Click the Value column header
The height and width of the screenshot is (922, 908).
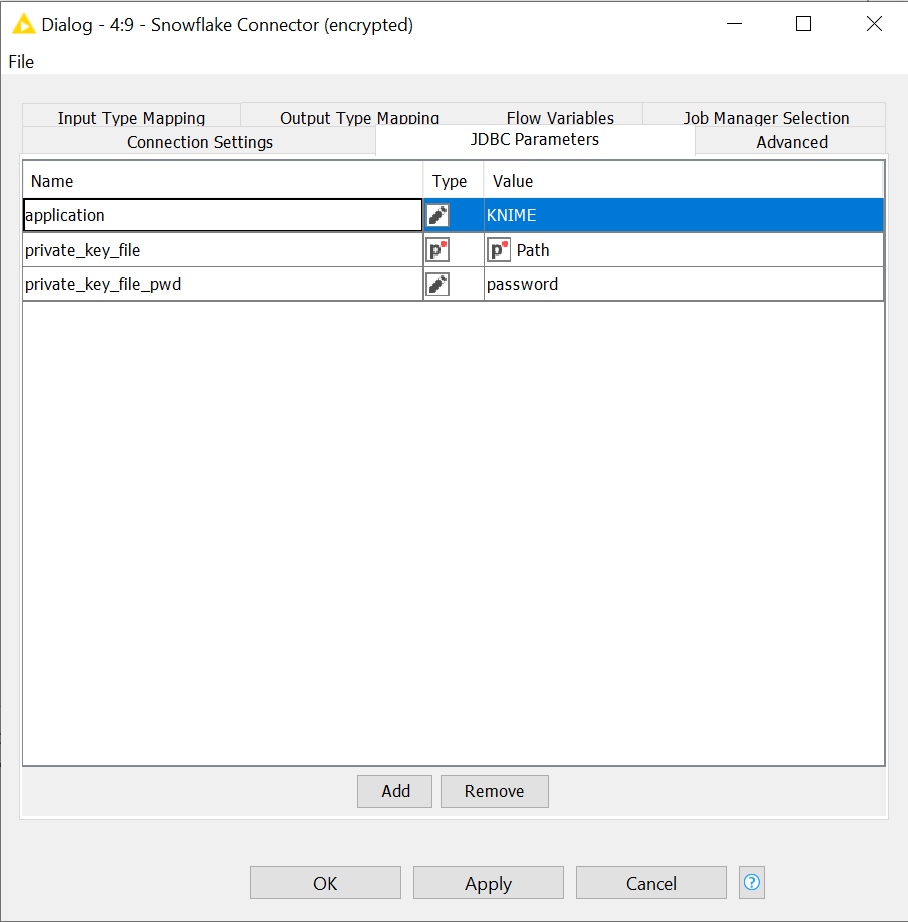[x=684, y=181]
